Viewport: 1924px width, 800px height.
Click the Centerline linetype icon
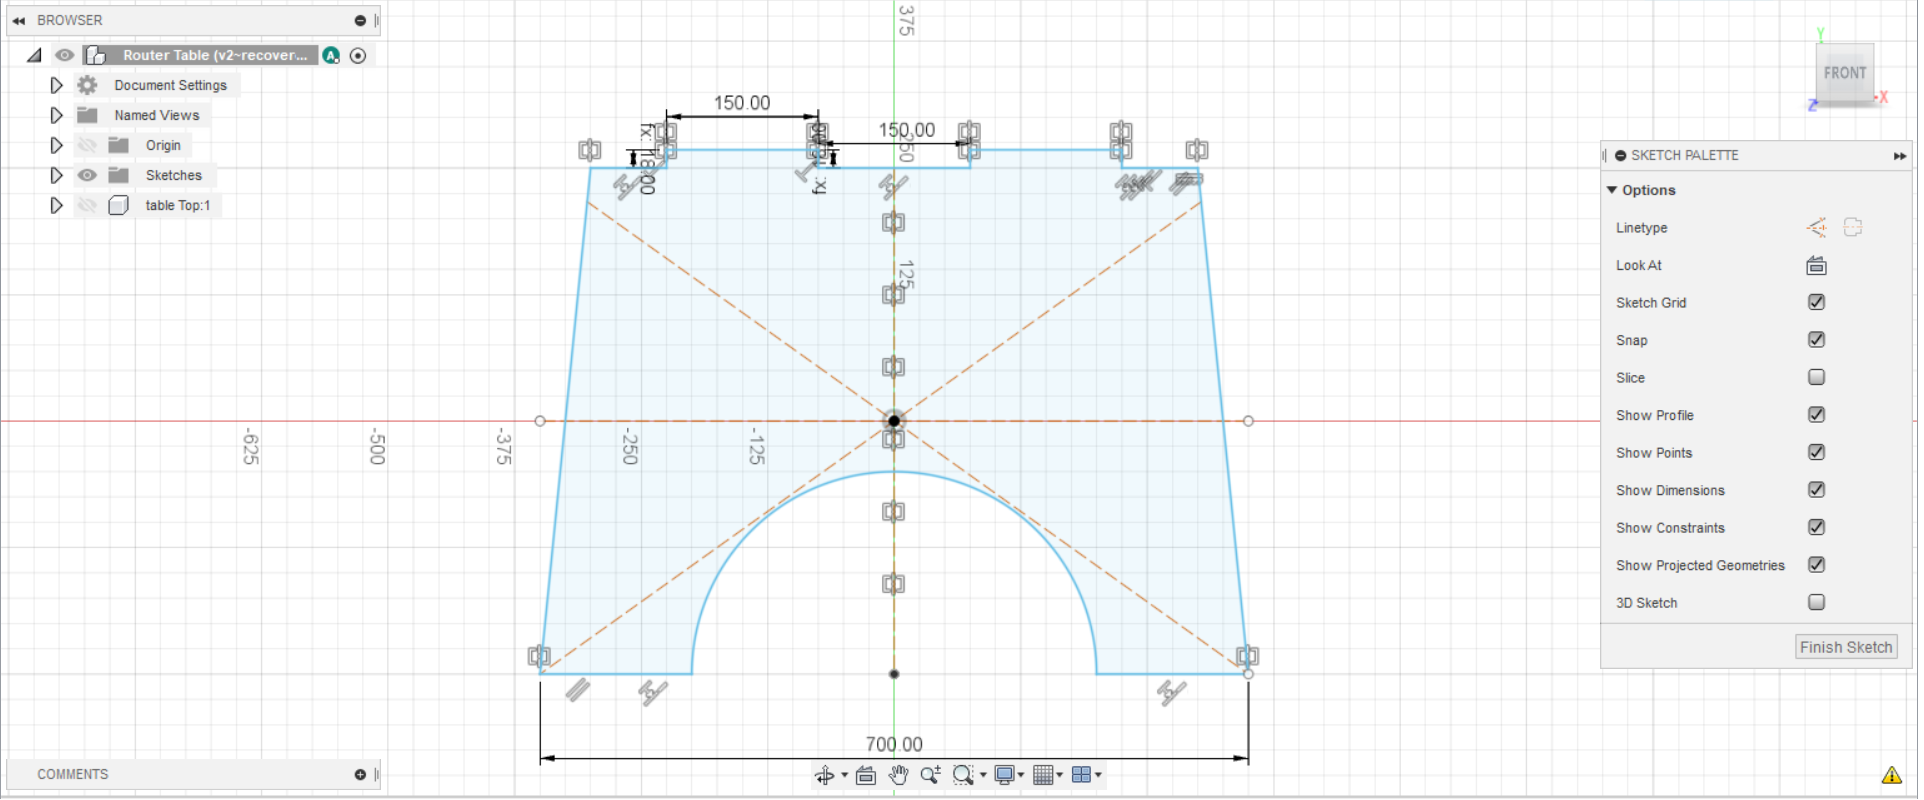pyautogui.click(x=1852, y=228)
